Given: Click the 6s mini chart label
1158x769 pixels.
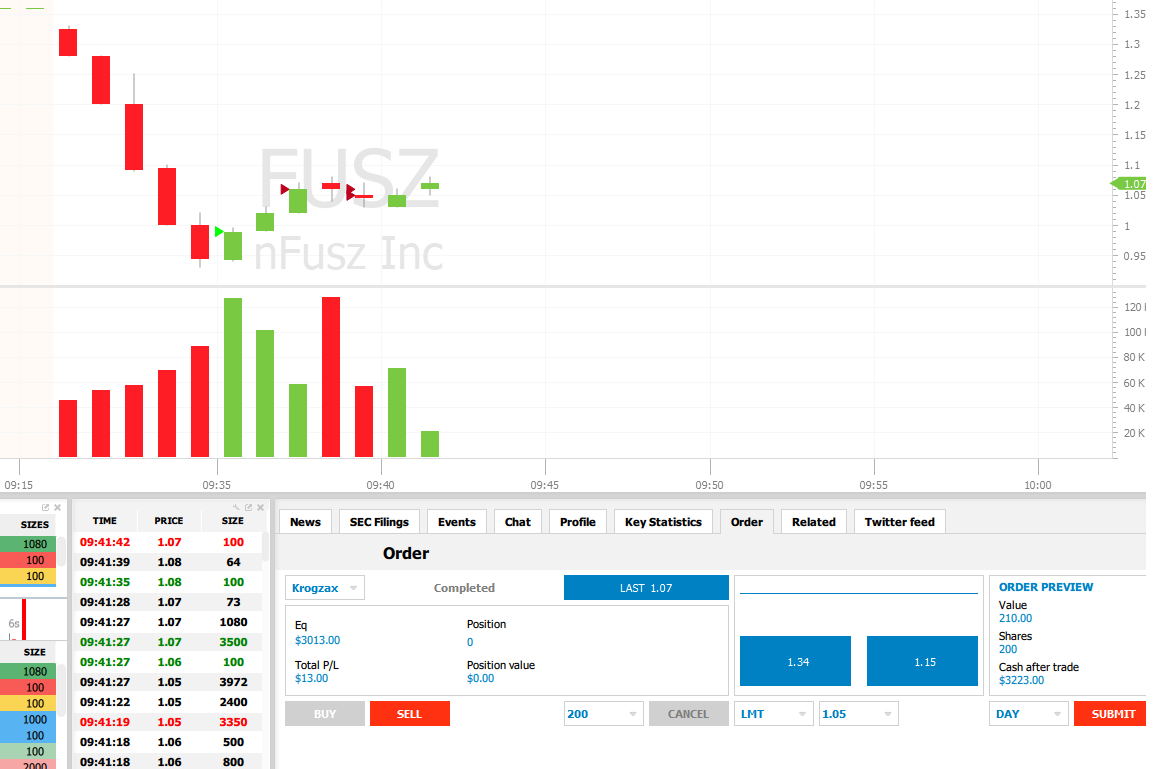Looking at the screenshot, I should [13, 623].
